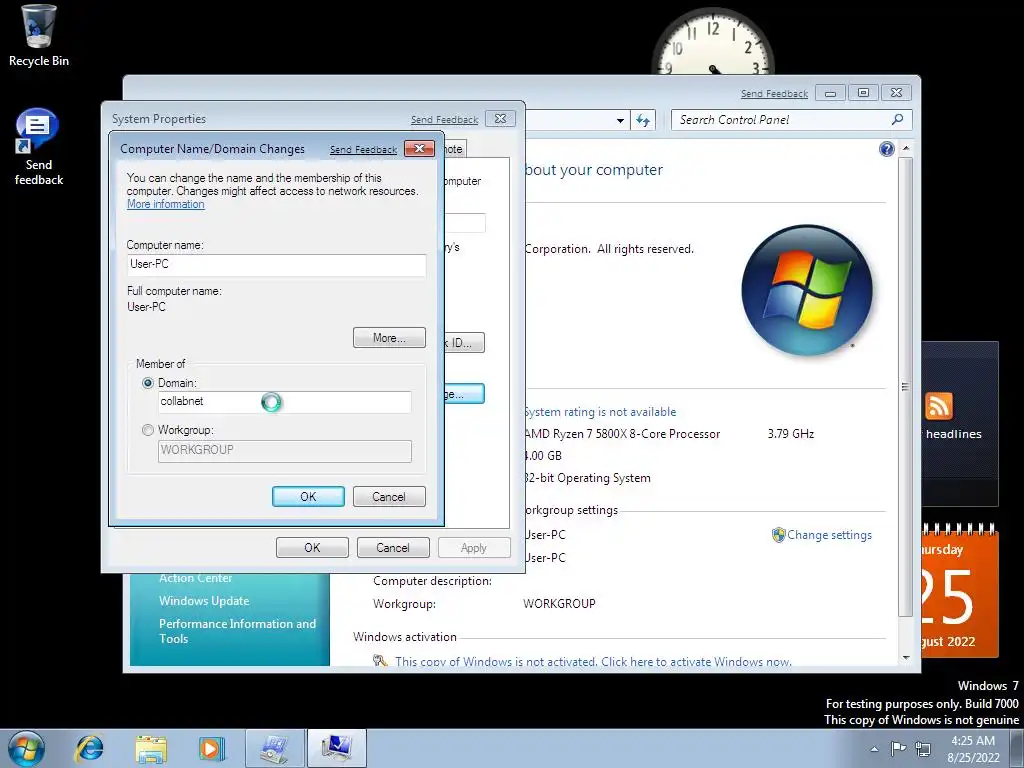Click the RSS feed headlines gadget icon

tap(938, 406)
